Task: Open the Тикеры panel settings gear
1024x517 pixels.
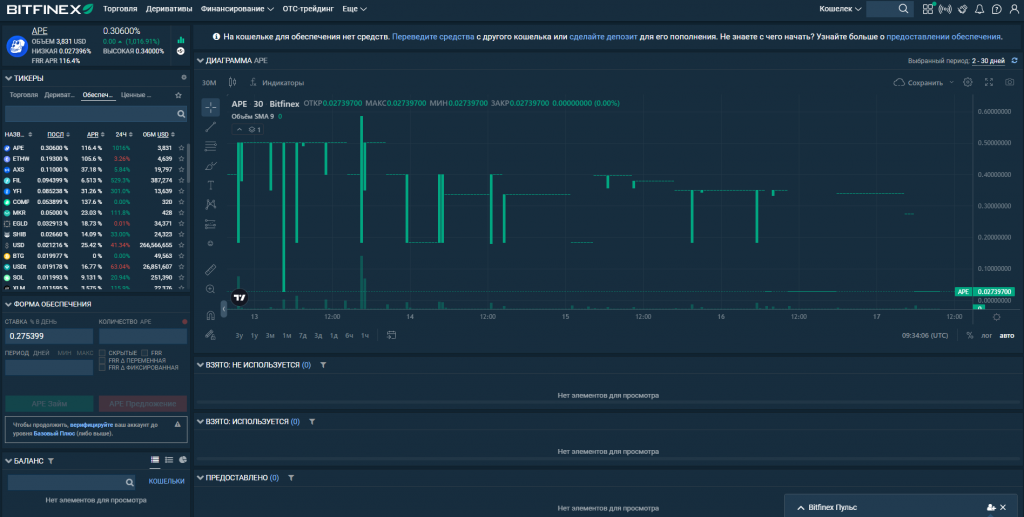Action: click(184, 78)
